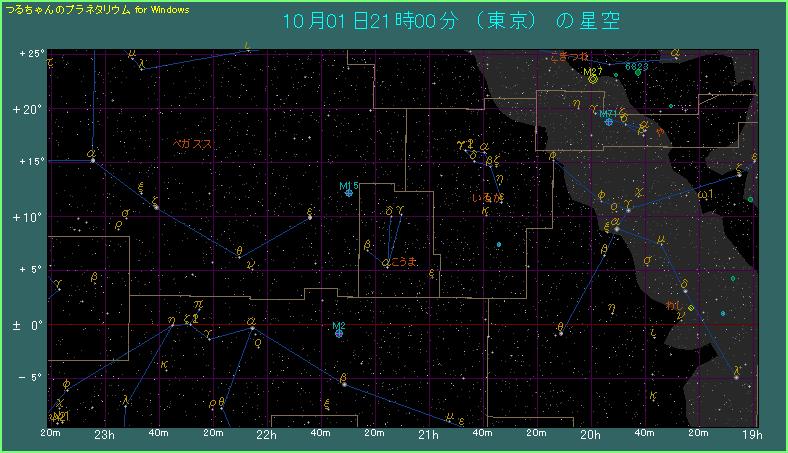Click the つるちゃんのプラネタリウム program title

pyautogui.click(x=97, y=9)
